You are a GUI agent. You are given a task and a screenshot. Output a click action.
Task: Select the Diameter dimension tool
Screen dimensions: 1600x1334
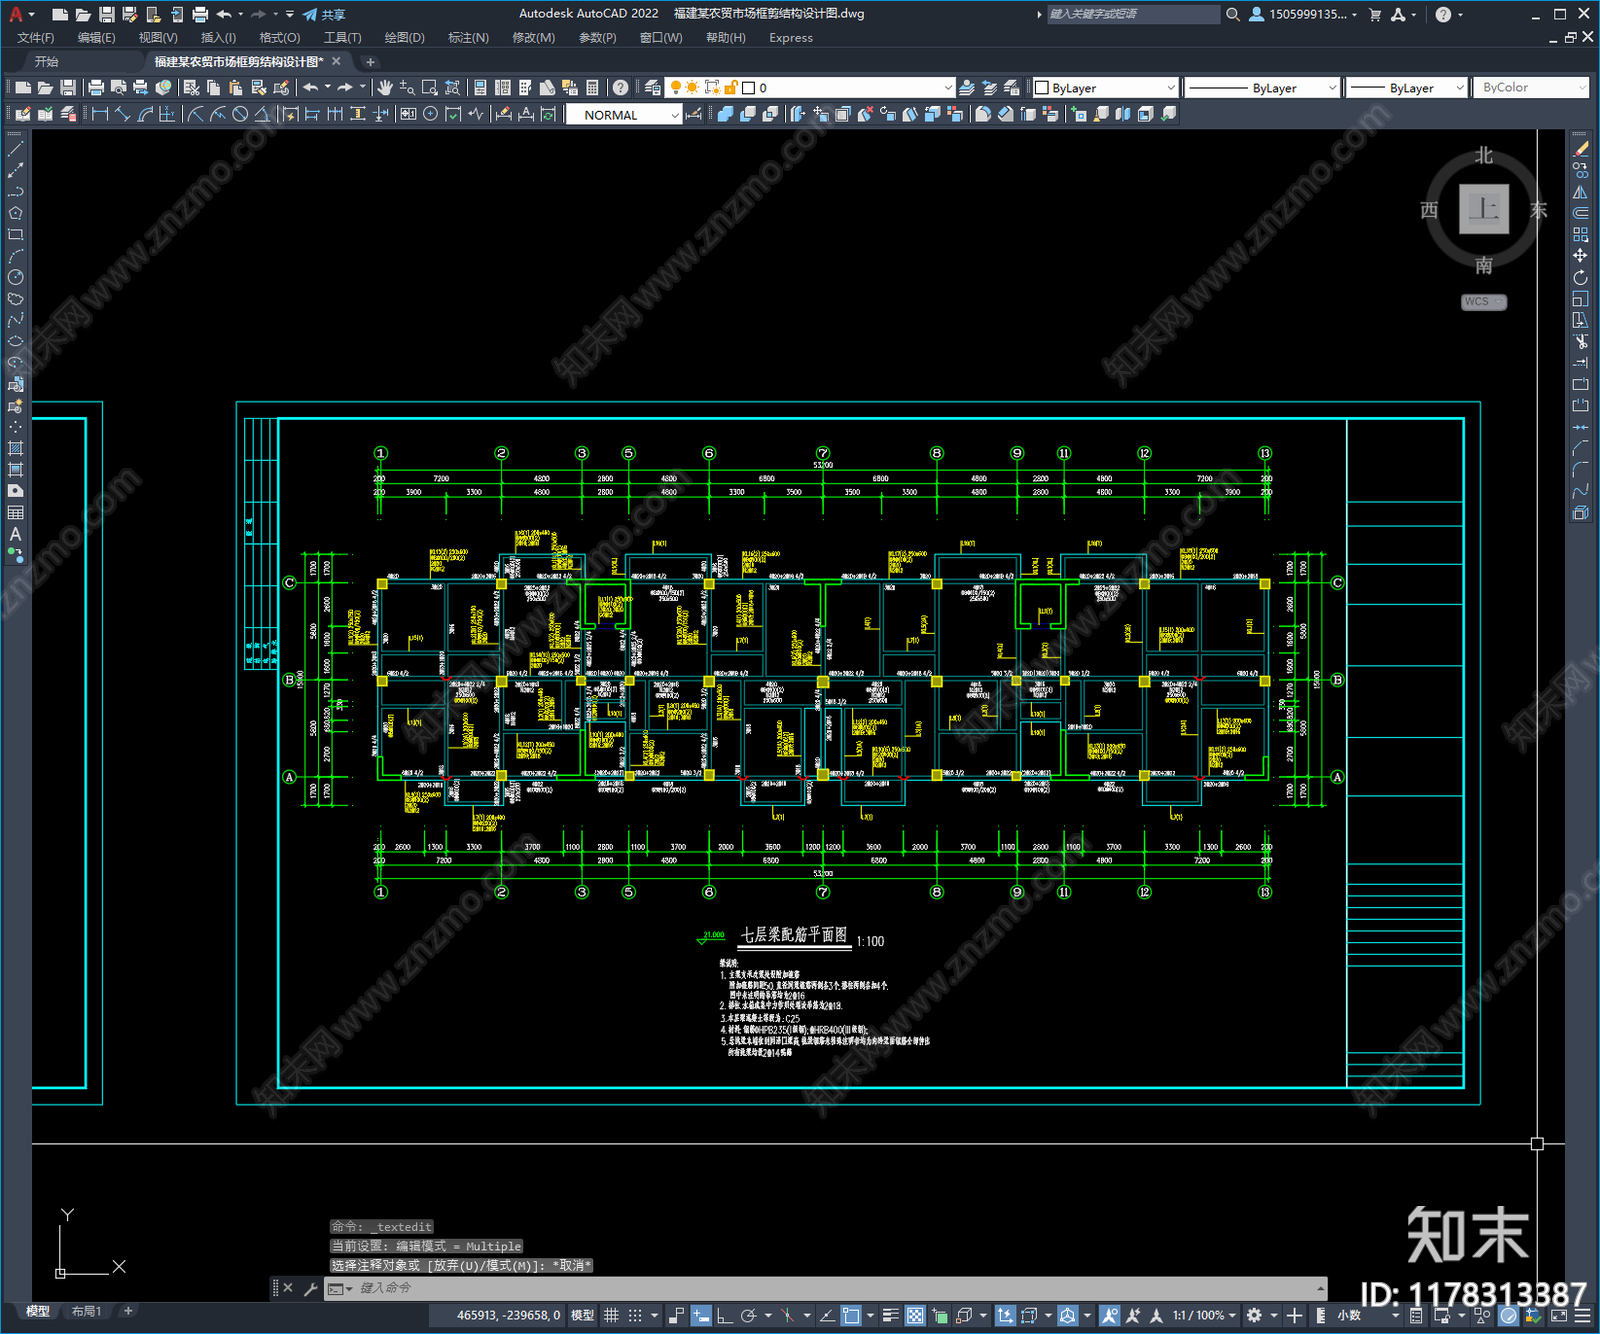click(x=240, y=114)
